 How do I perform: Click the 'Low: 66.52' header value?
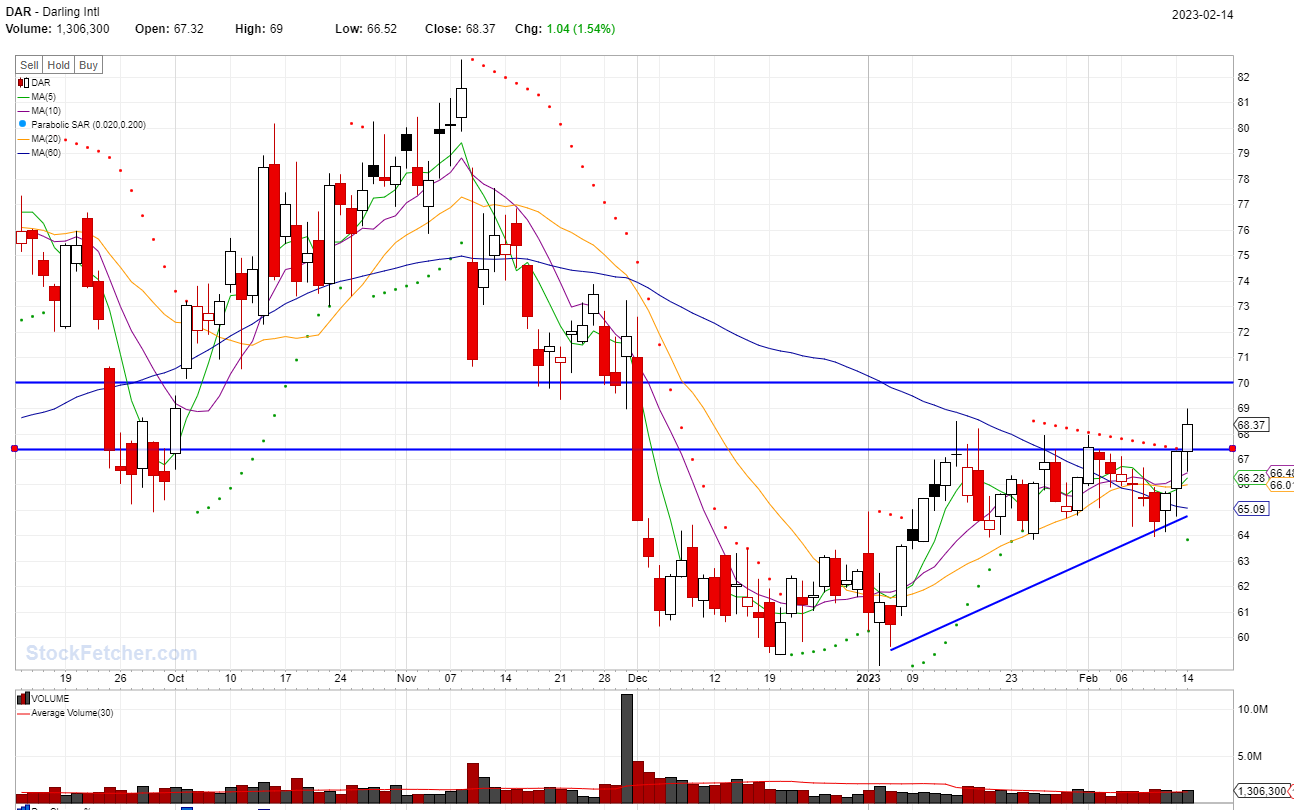(365, 29)
